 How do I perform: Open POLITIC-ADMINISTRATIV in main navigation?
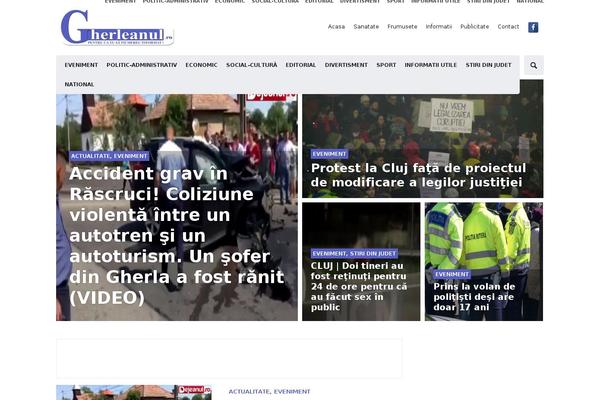142,65
